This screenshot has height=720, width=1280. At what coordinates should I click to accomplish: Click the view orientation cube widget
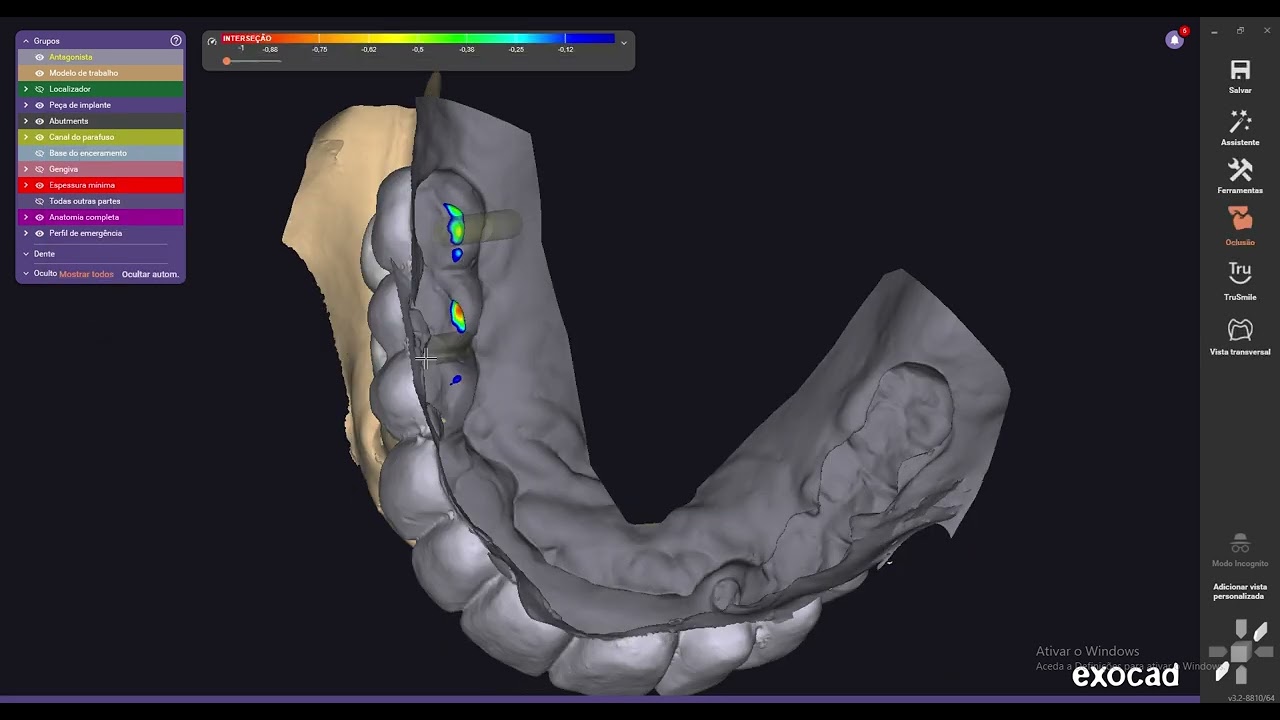click(x=1240, y=652)
